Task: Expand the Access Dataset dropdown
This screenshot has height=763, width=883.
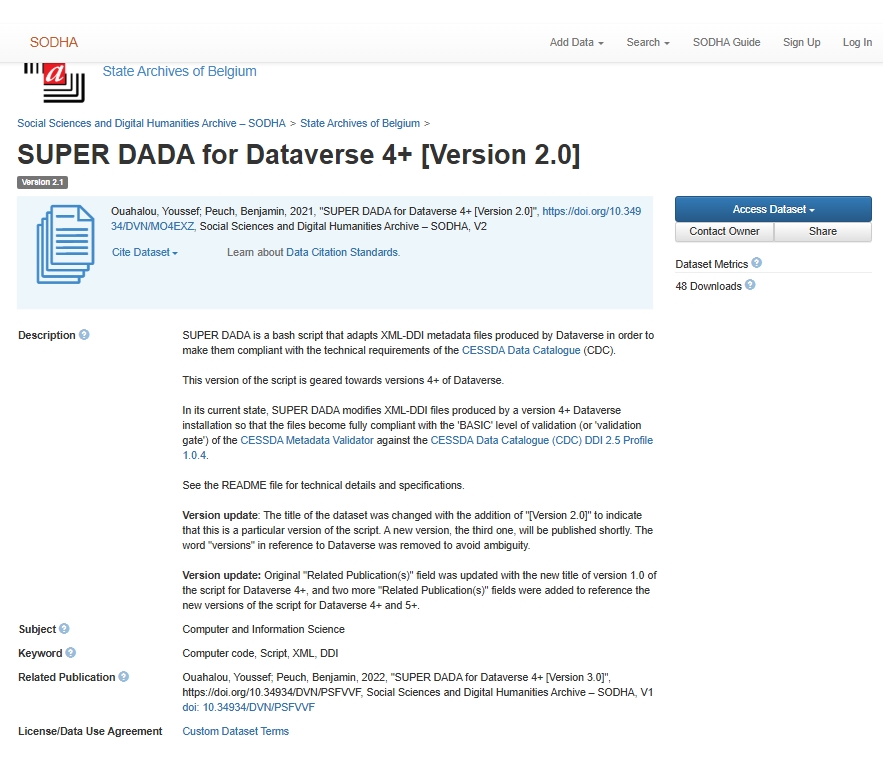Action: 773,209
